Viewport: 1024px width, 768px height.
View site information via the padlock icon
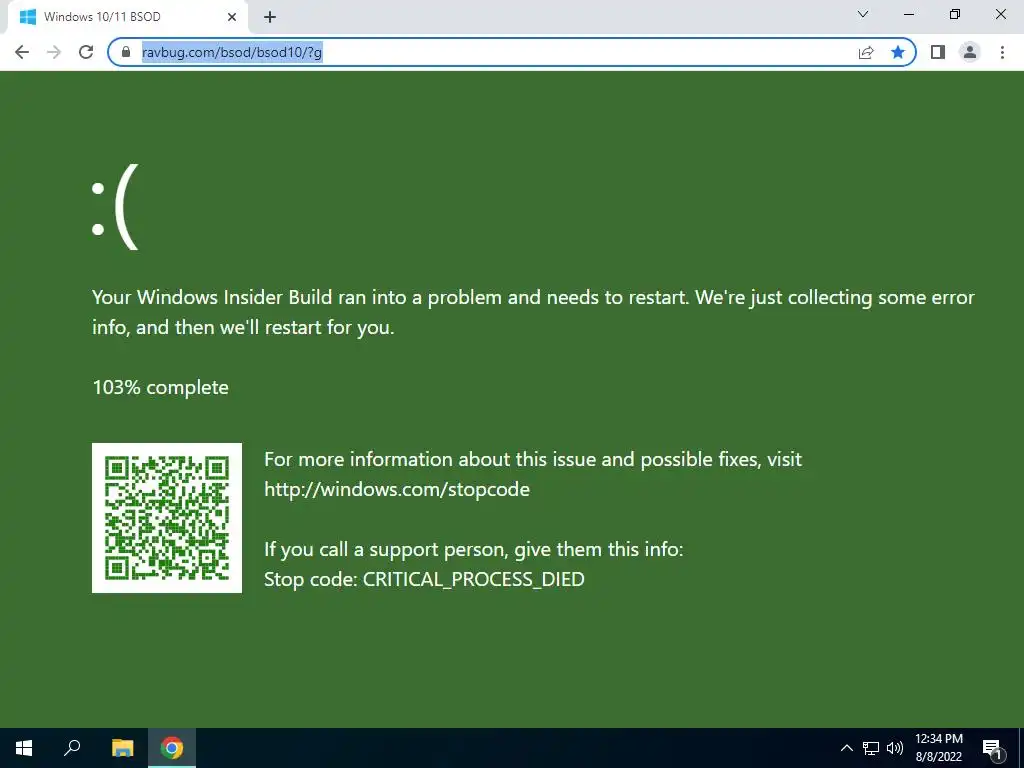point(126,52)
